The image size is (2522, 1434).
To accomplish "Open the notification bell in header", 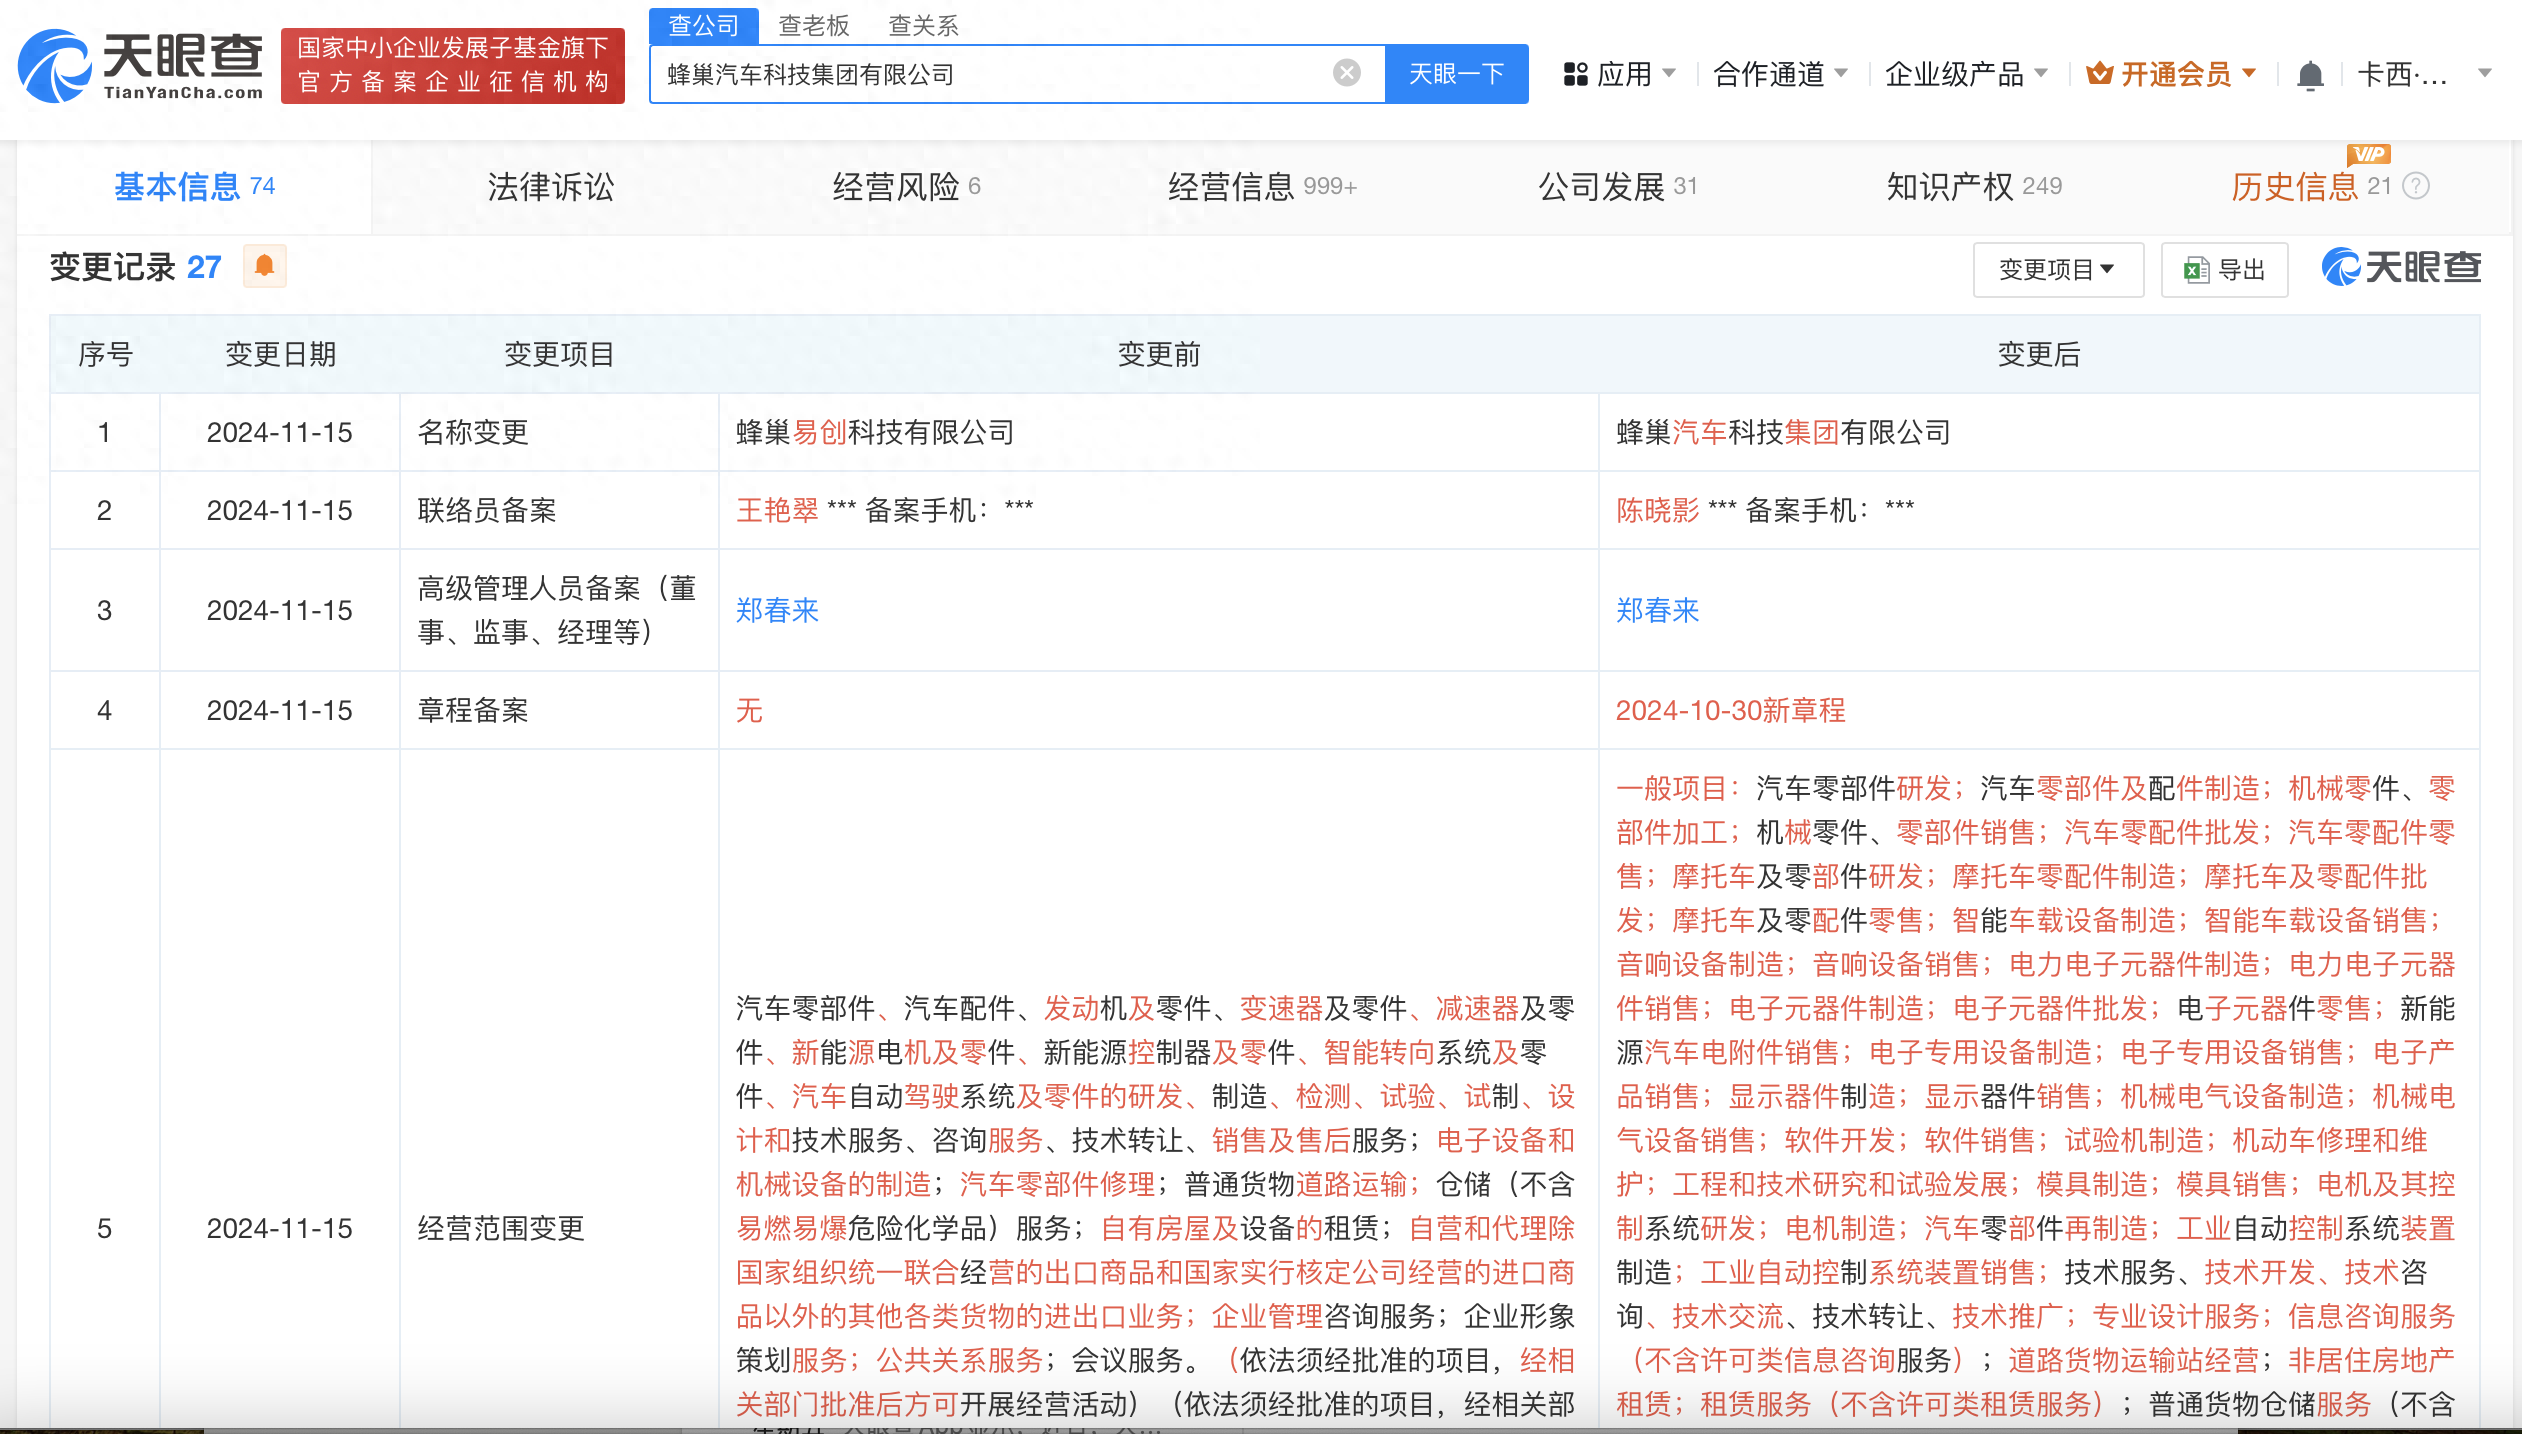I will pos(2310,75).
